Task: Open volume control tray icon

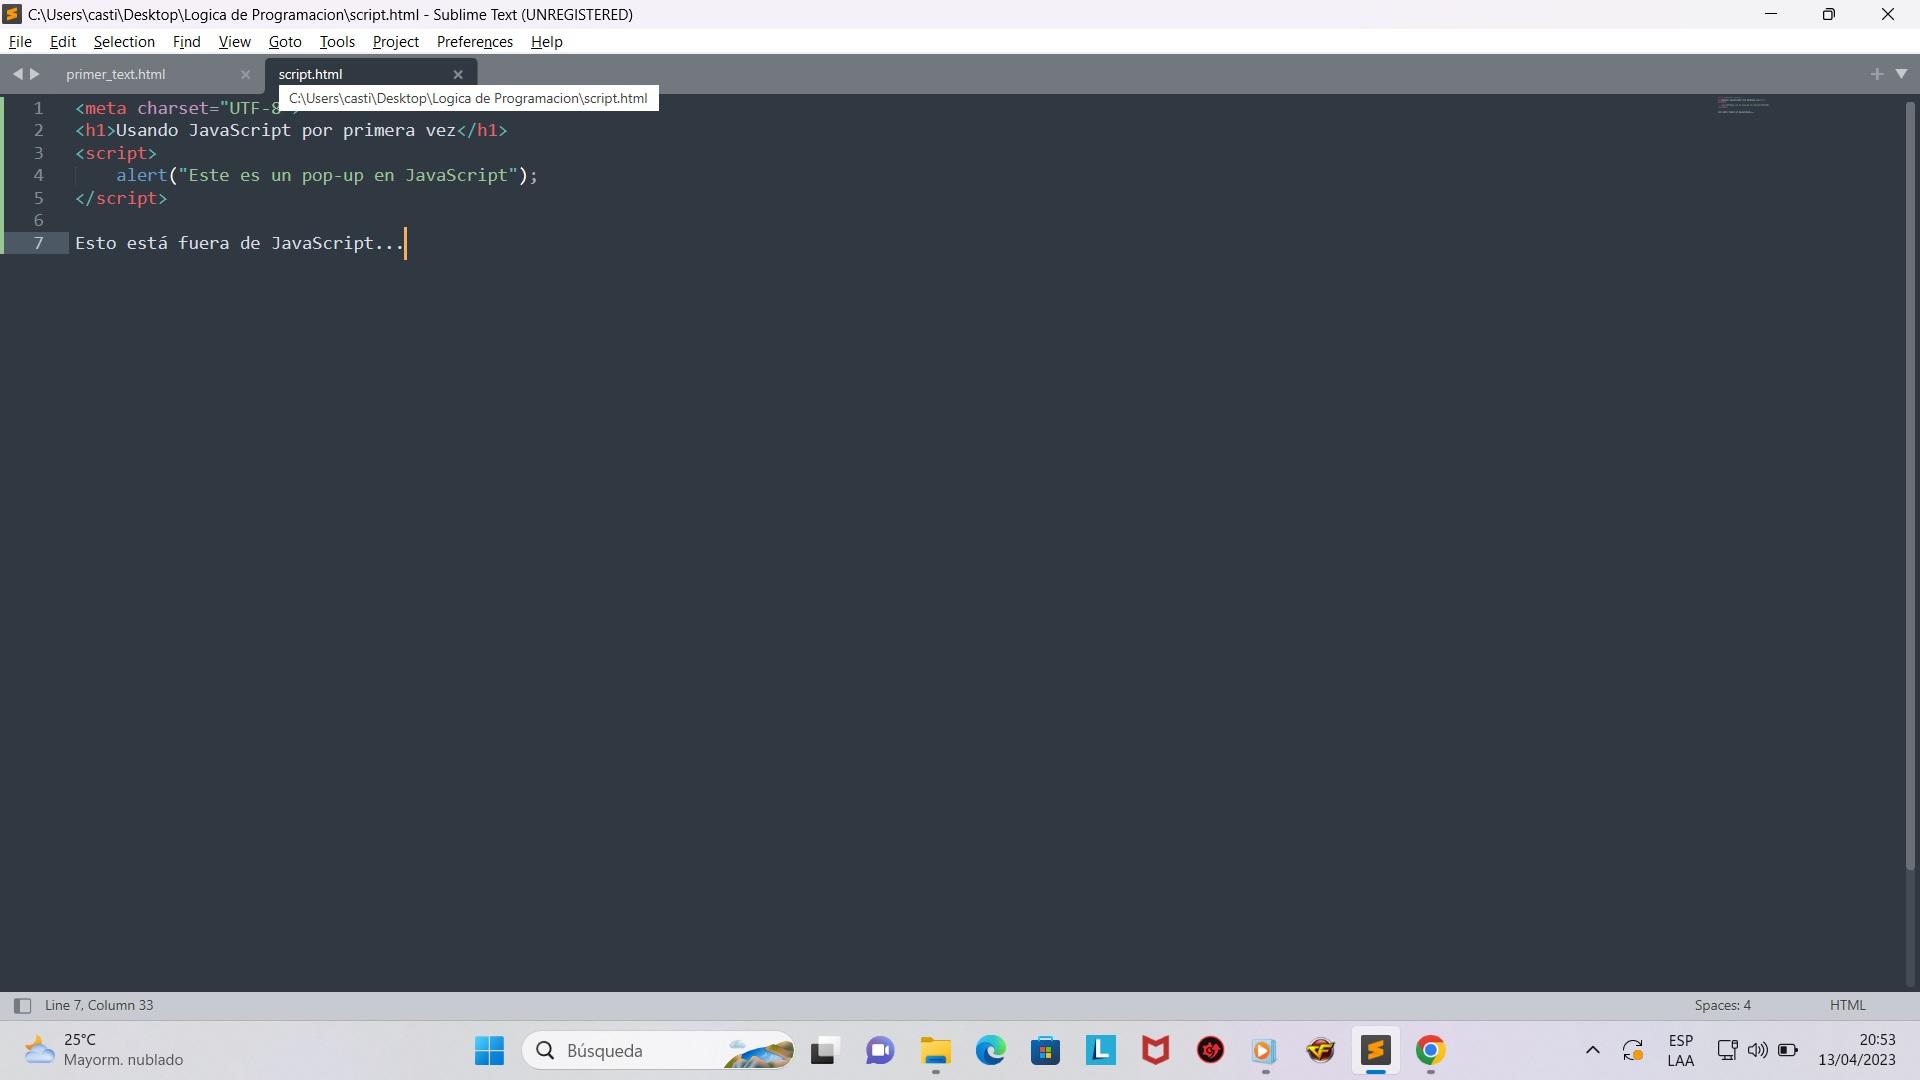Action: [1757, 1051]
